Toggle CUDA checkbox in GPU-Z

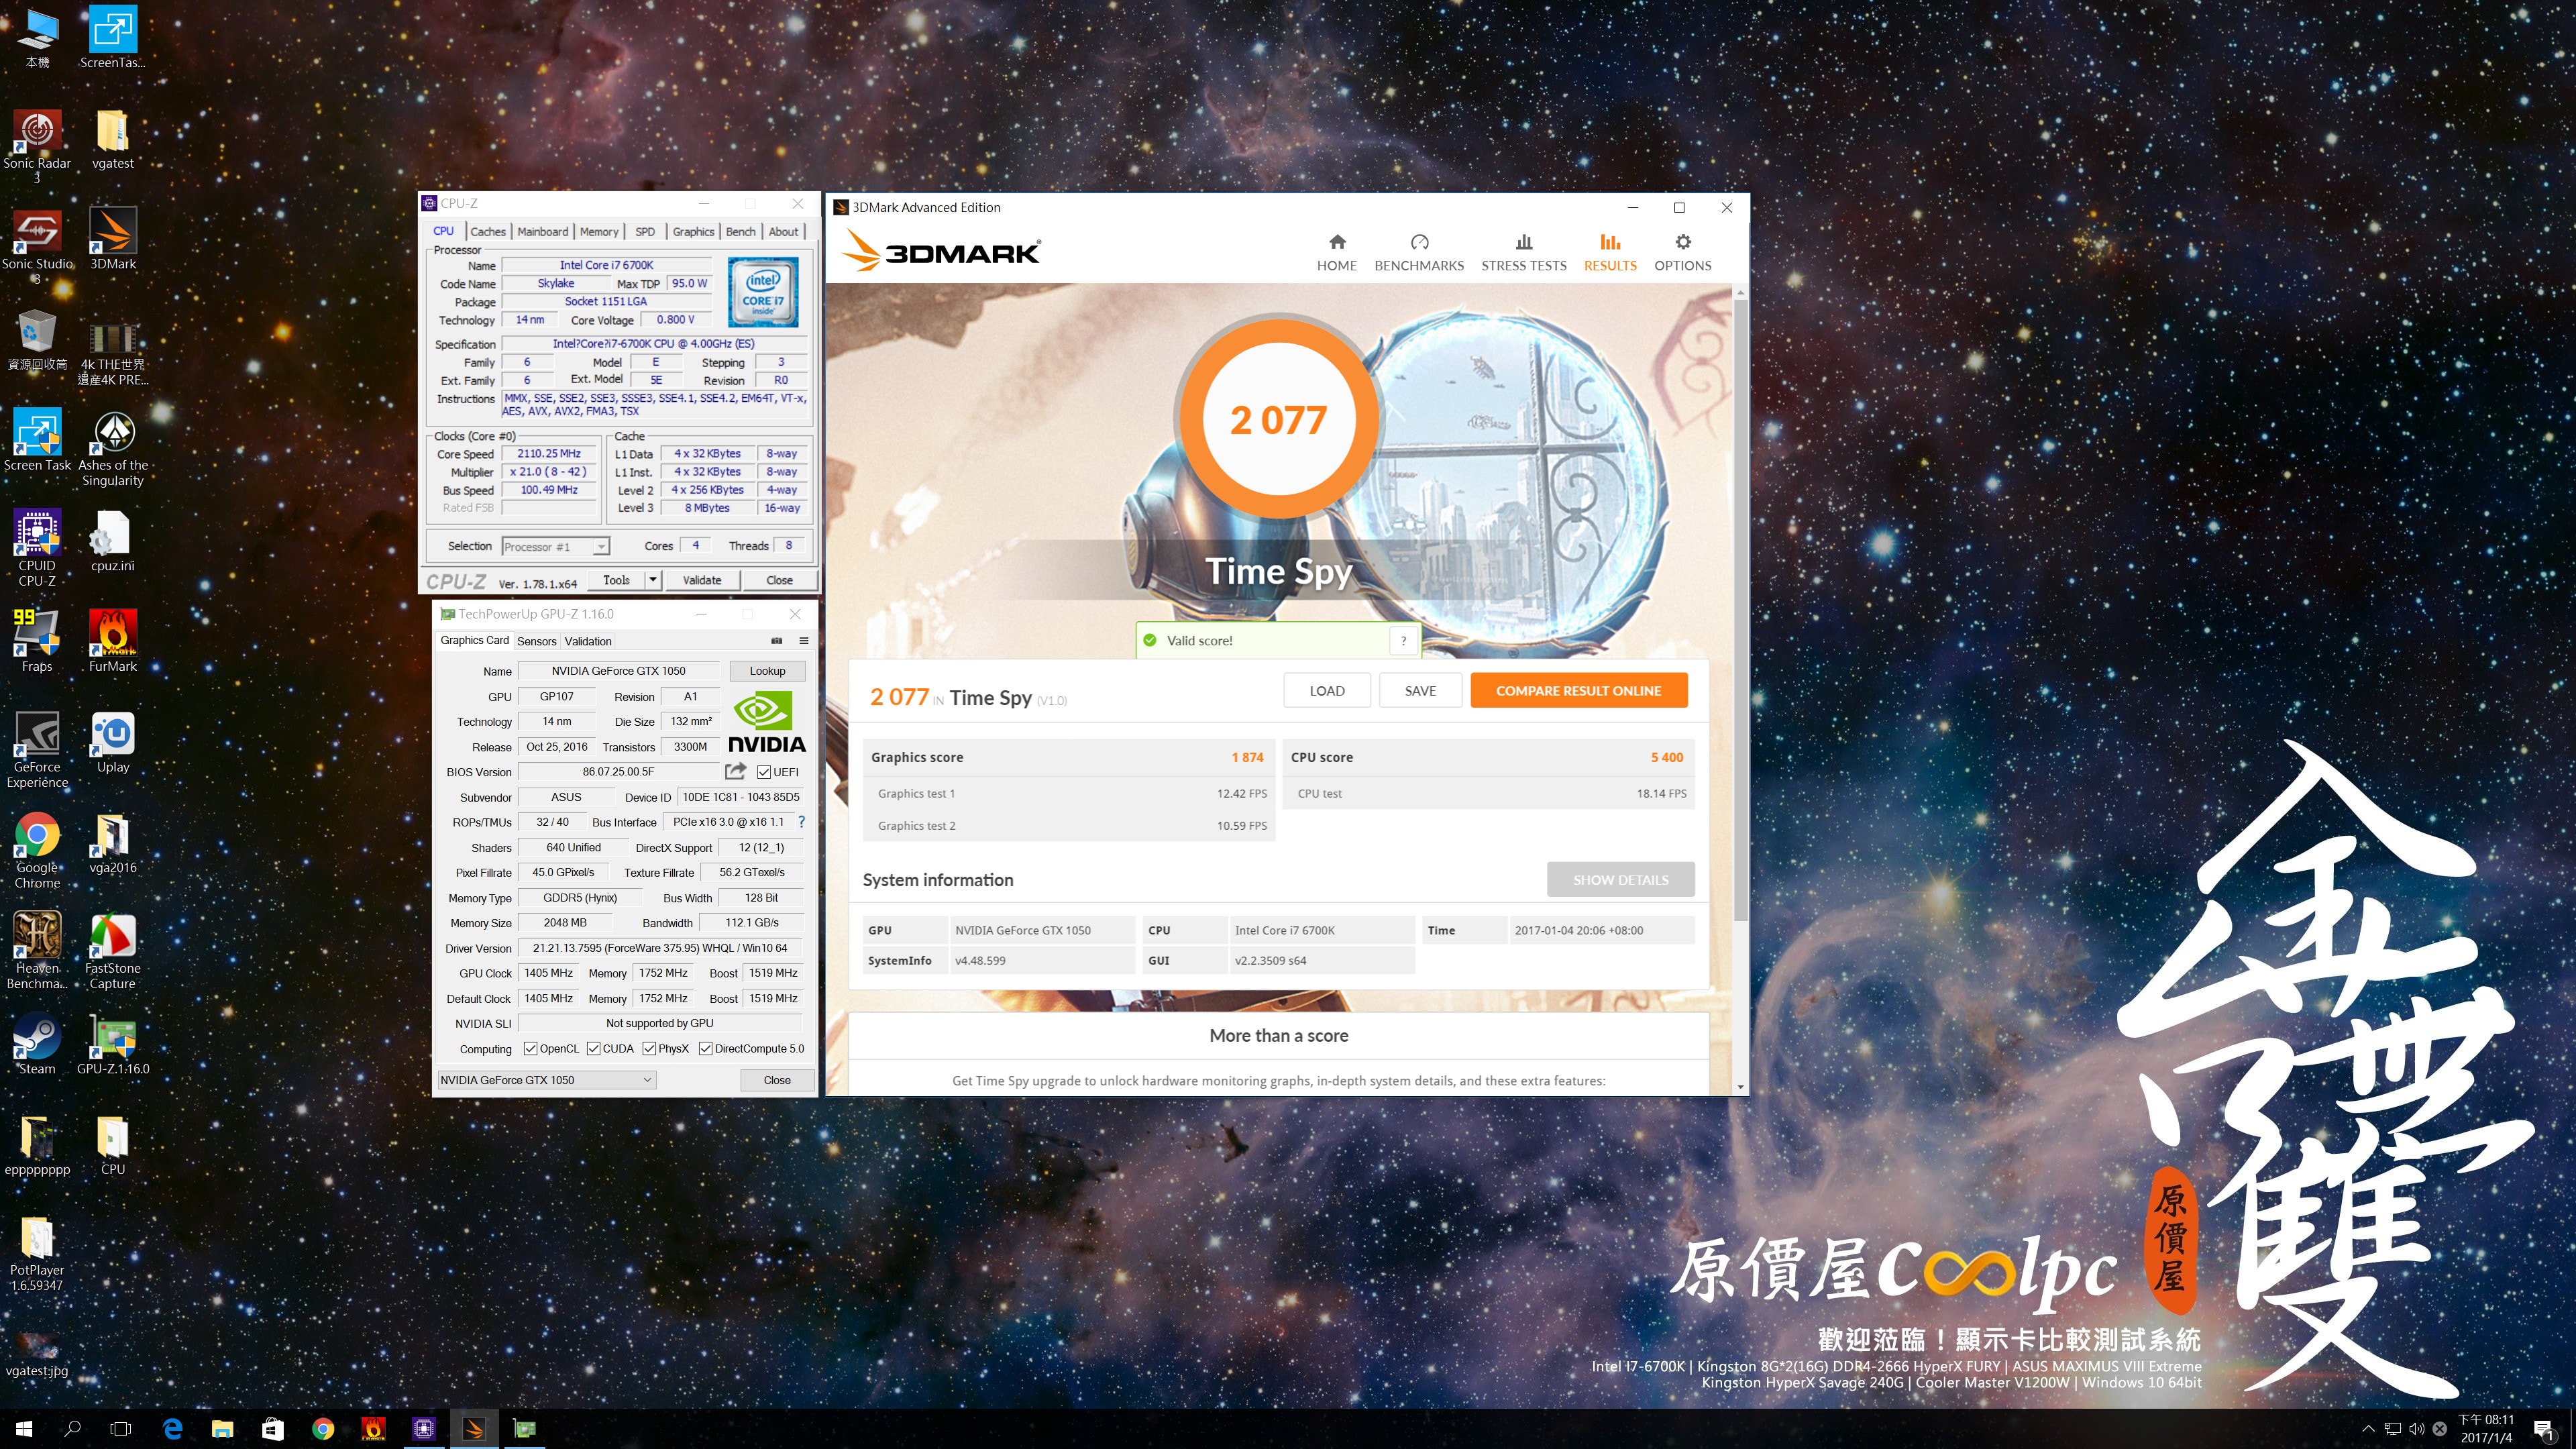coord(594,1048)
